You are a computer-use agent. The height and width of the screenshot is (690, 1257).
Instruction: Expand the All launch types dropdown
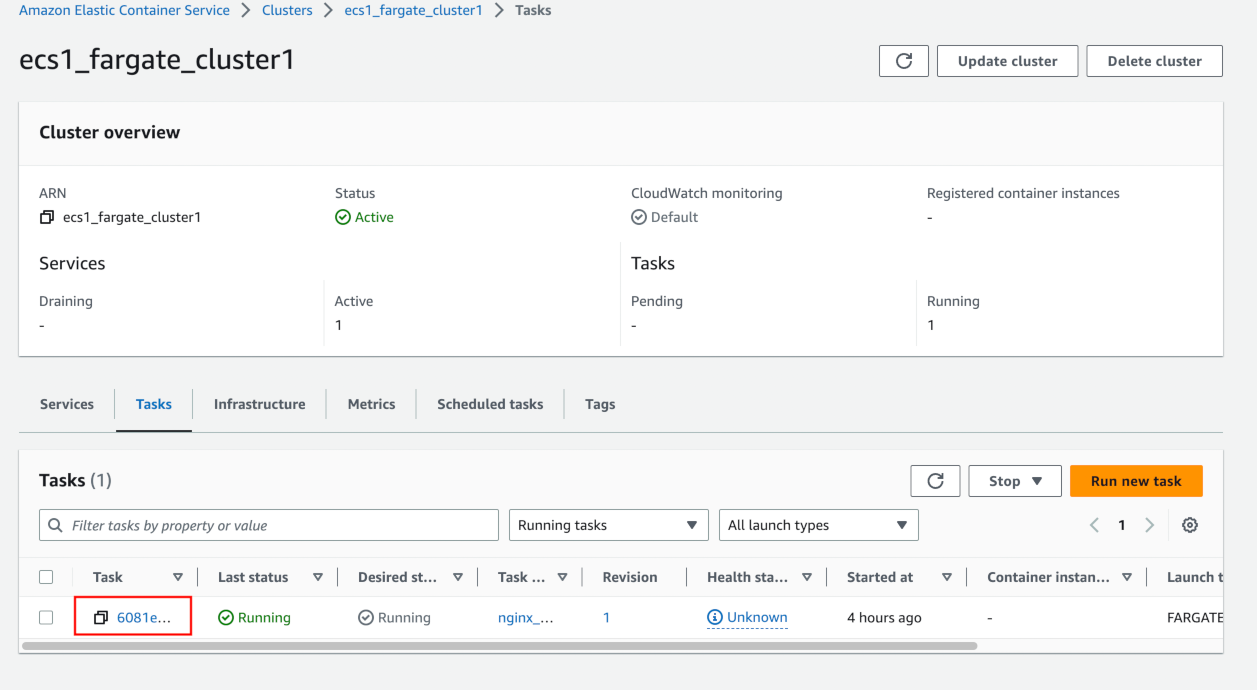[818, 525]
